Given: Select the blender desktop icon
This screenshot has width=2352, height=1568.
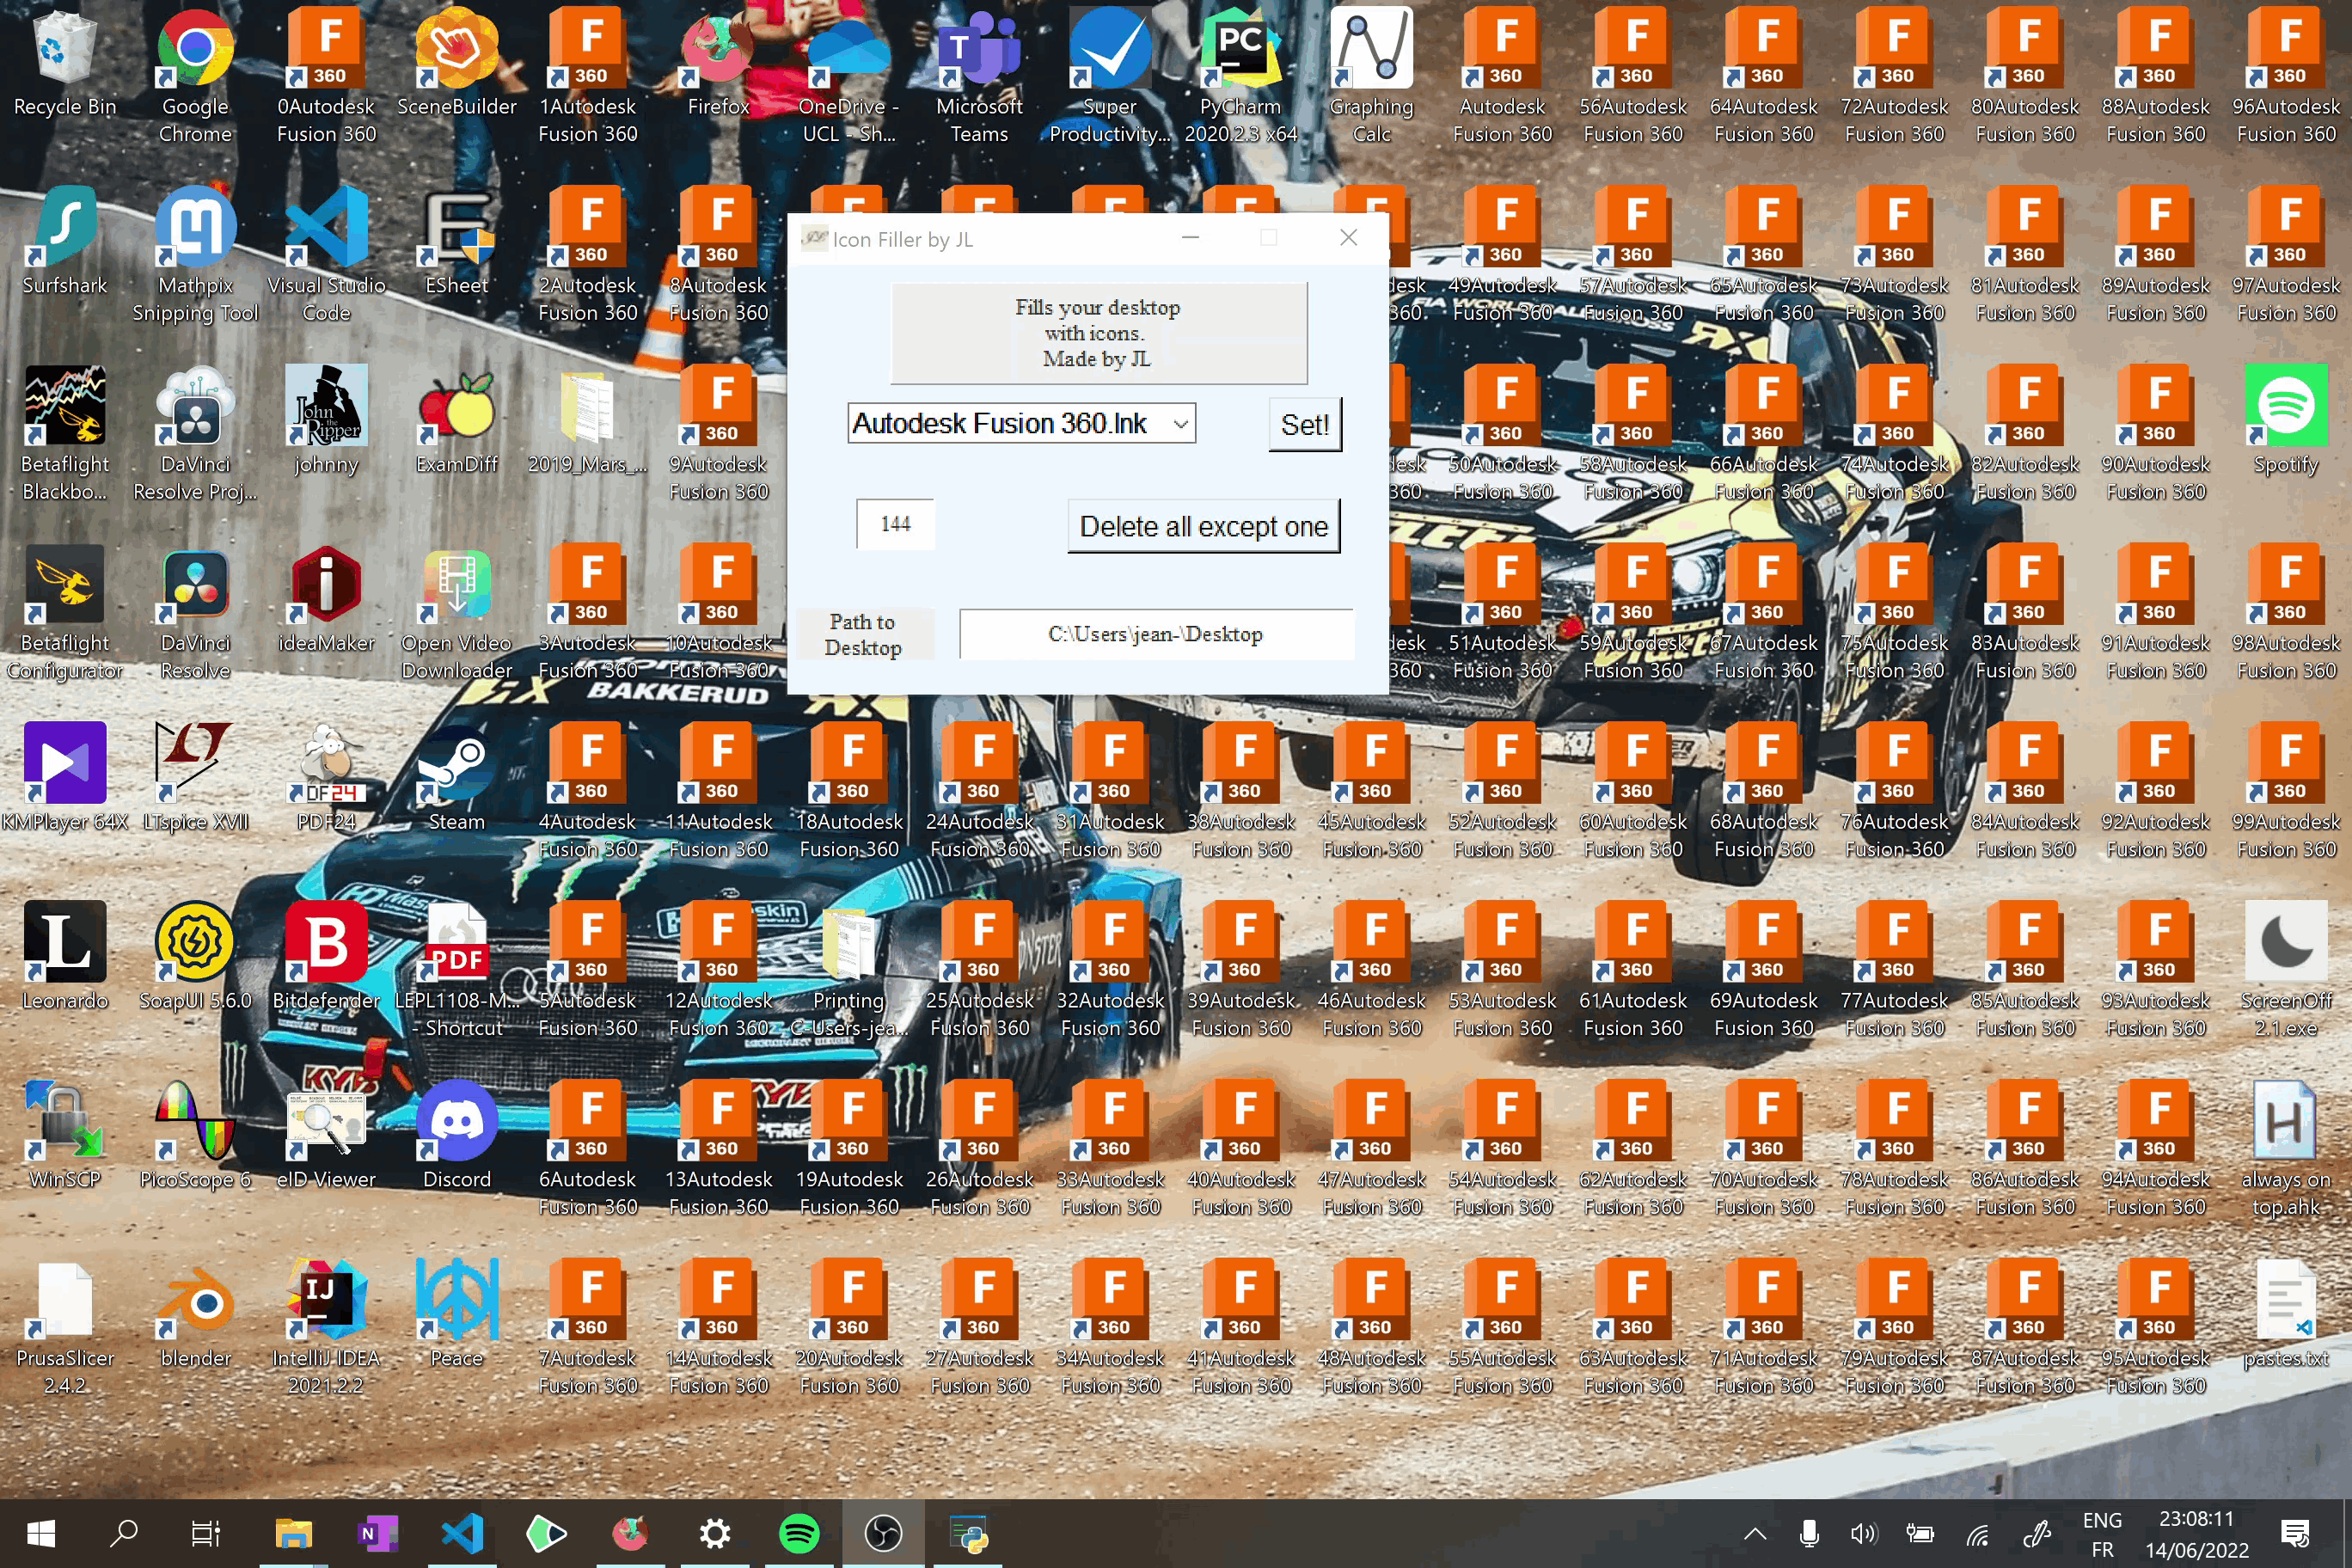Looking at the screenshot, I should [x=195, y=1301].
